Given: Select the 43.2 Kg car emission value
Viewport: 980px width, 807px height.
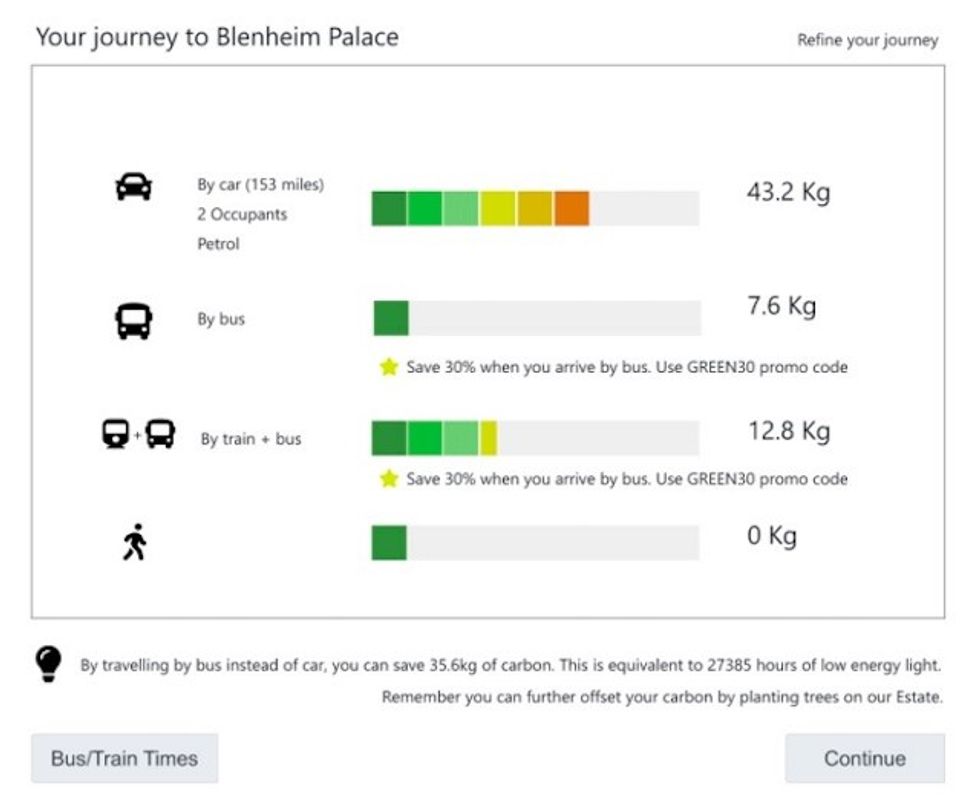Looking at the screenshot, I should 788,192.
